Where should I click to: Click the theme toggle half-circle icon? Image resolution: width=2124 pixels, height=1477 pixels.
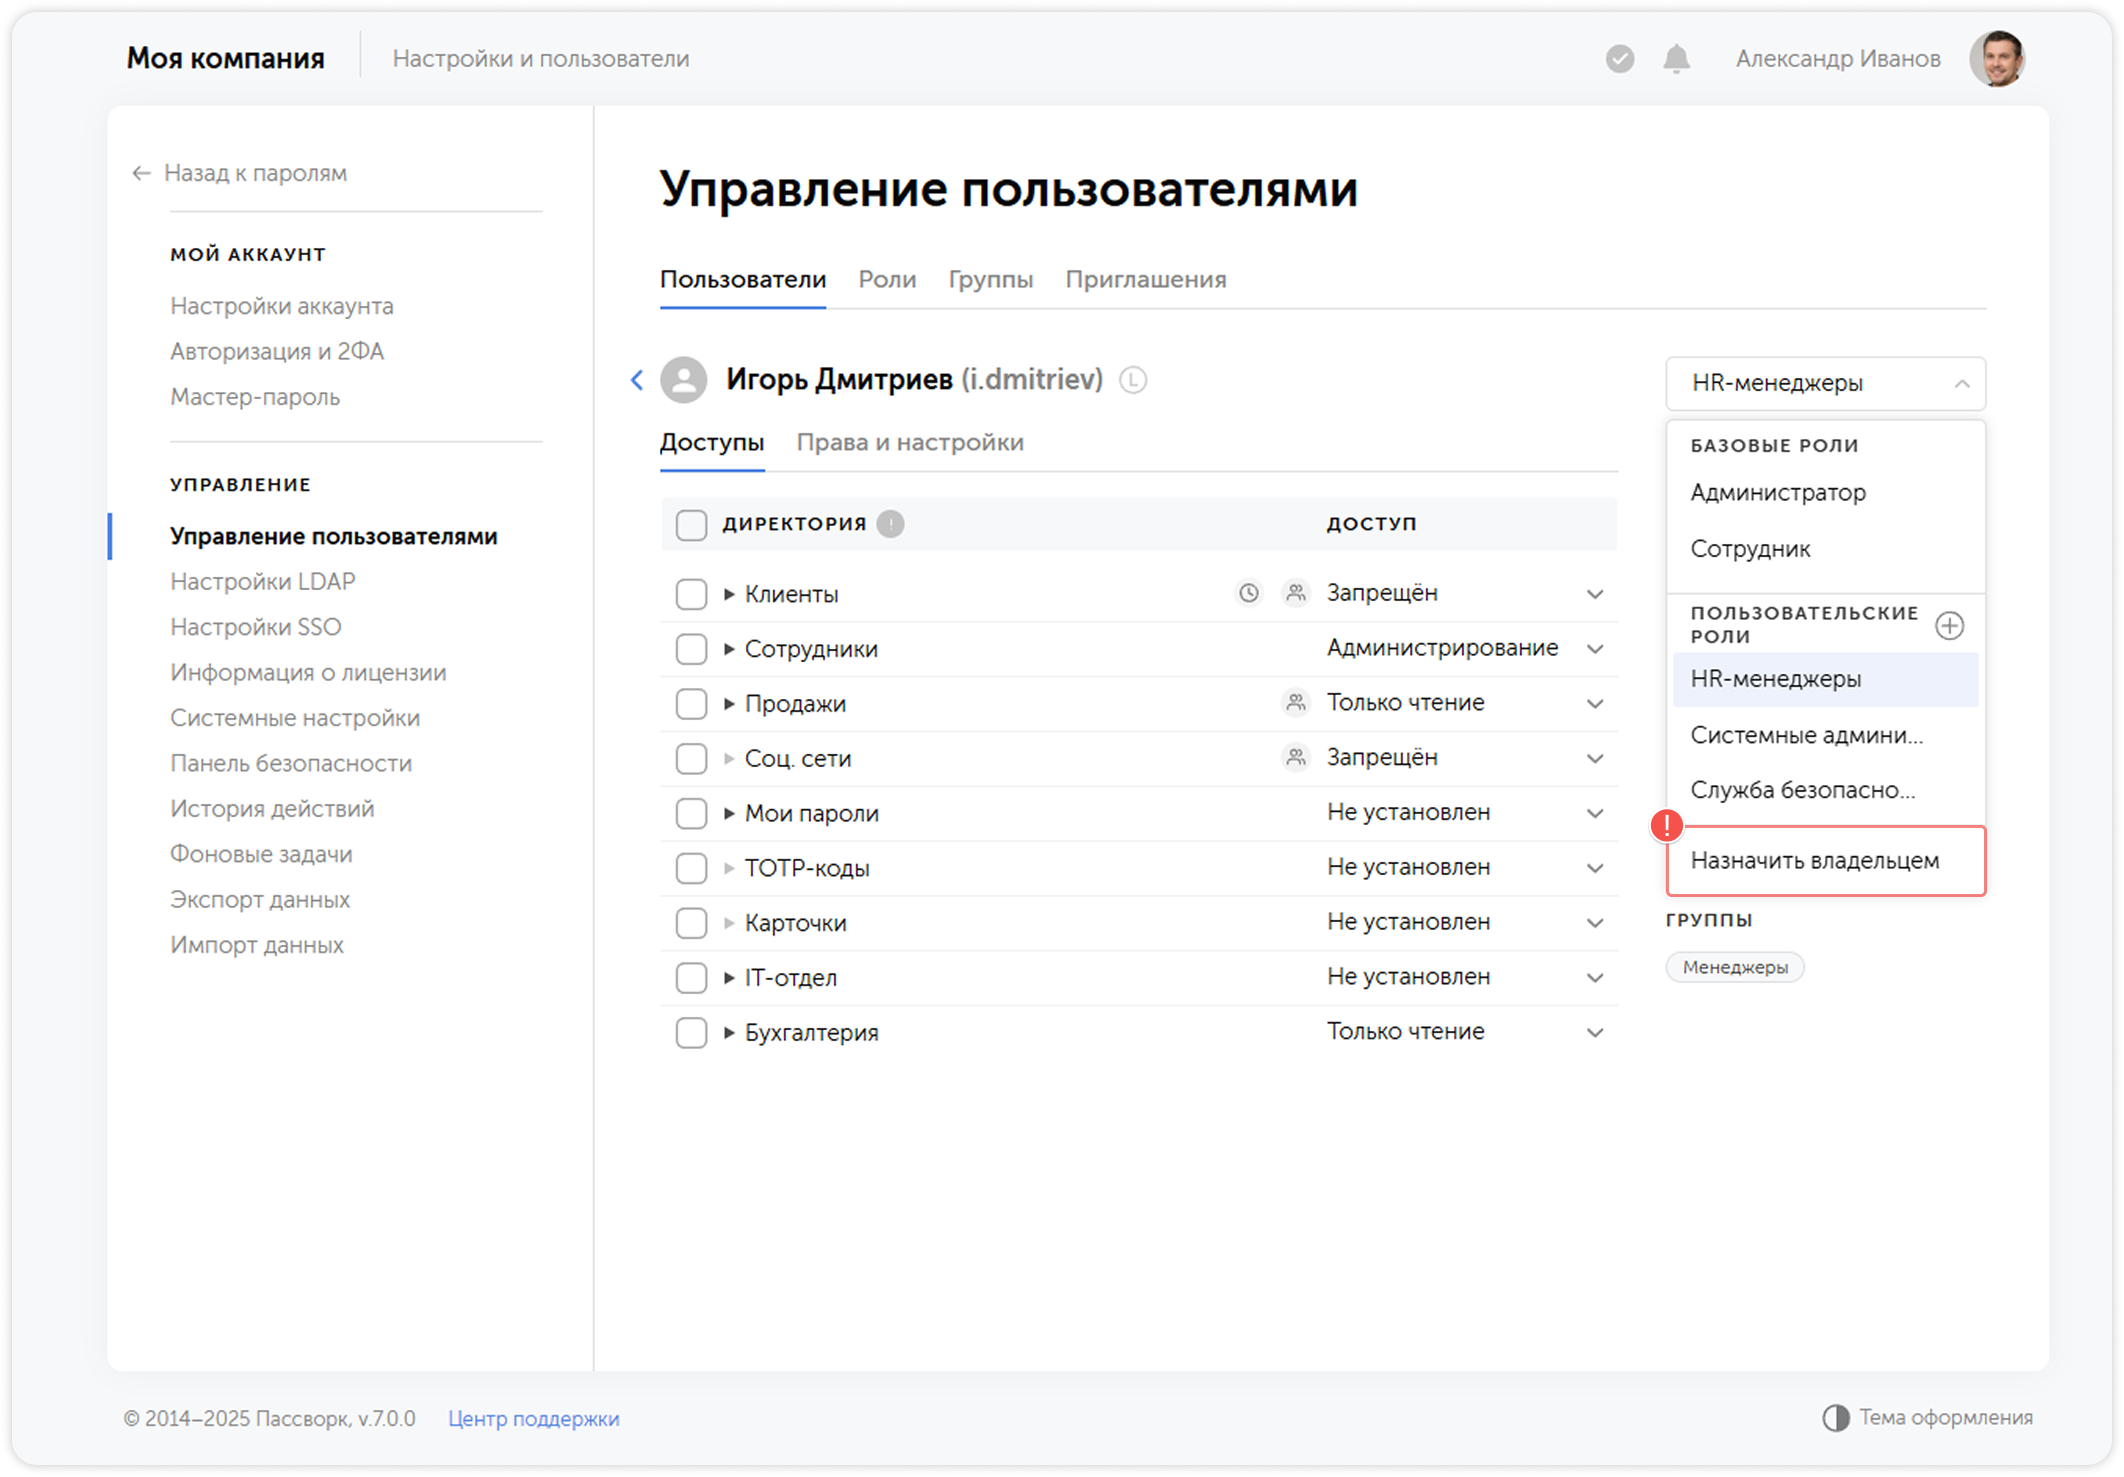coord(1835,1418)
